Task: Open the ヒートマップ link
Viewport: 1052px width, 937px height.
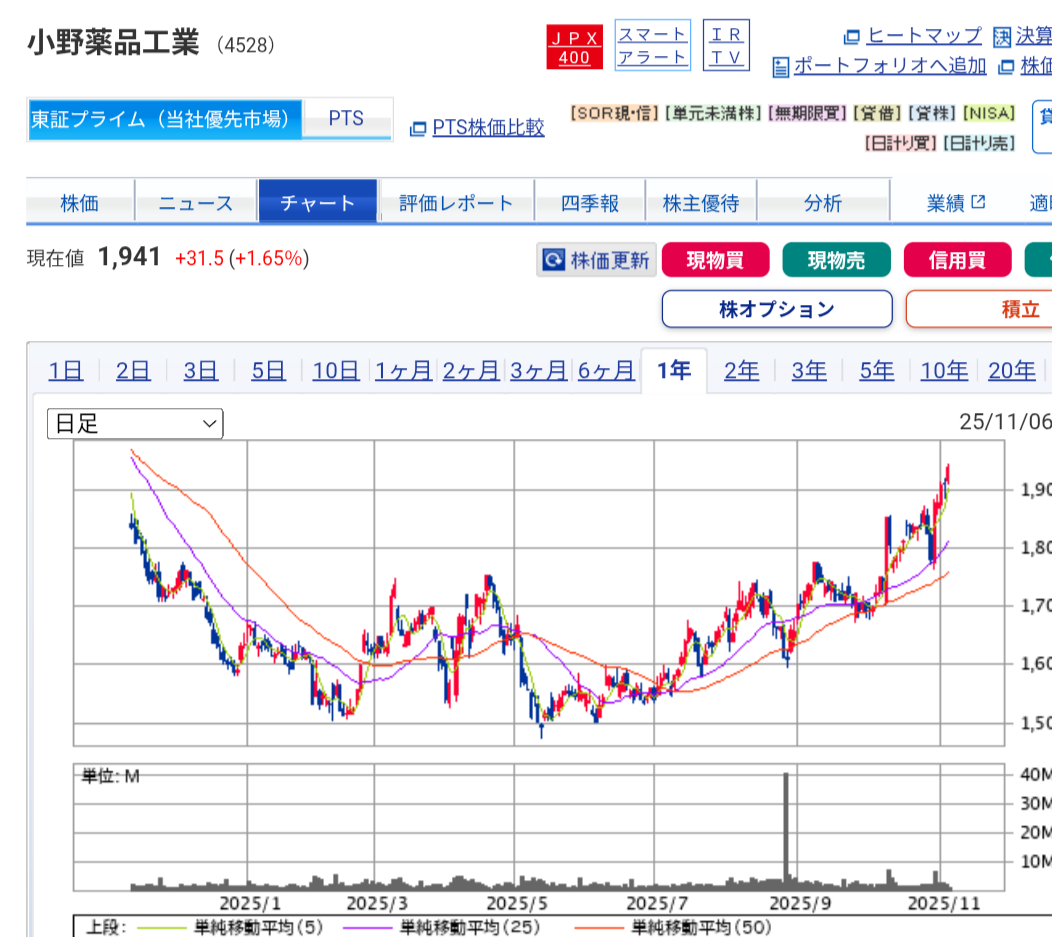Action: [x=924, y=35]
